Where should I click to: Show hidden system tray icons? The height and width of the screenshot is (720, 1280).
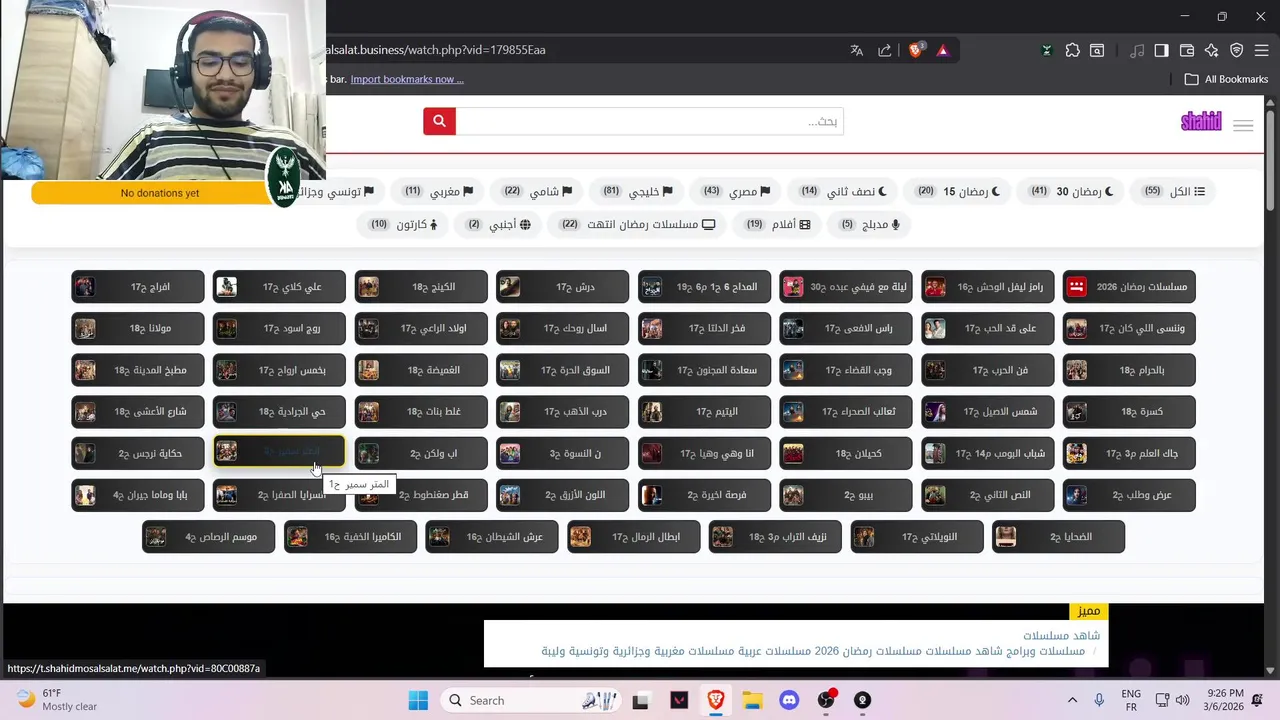pyautogui.click(x=1072, y=700)
